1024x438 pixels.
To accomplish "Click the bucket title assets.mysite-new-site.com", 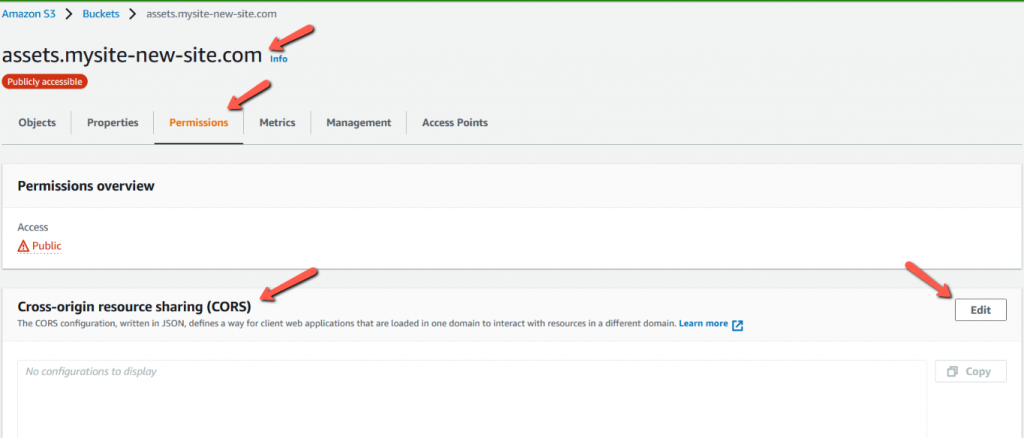I will (x=133, y=55).
